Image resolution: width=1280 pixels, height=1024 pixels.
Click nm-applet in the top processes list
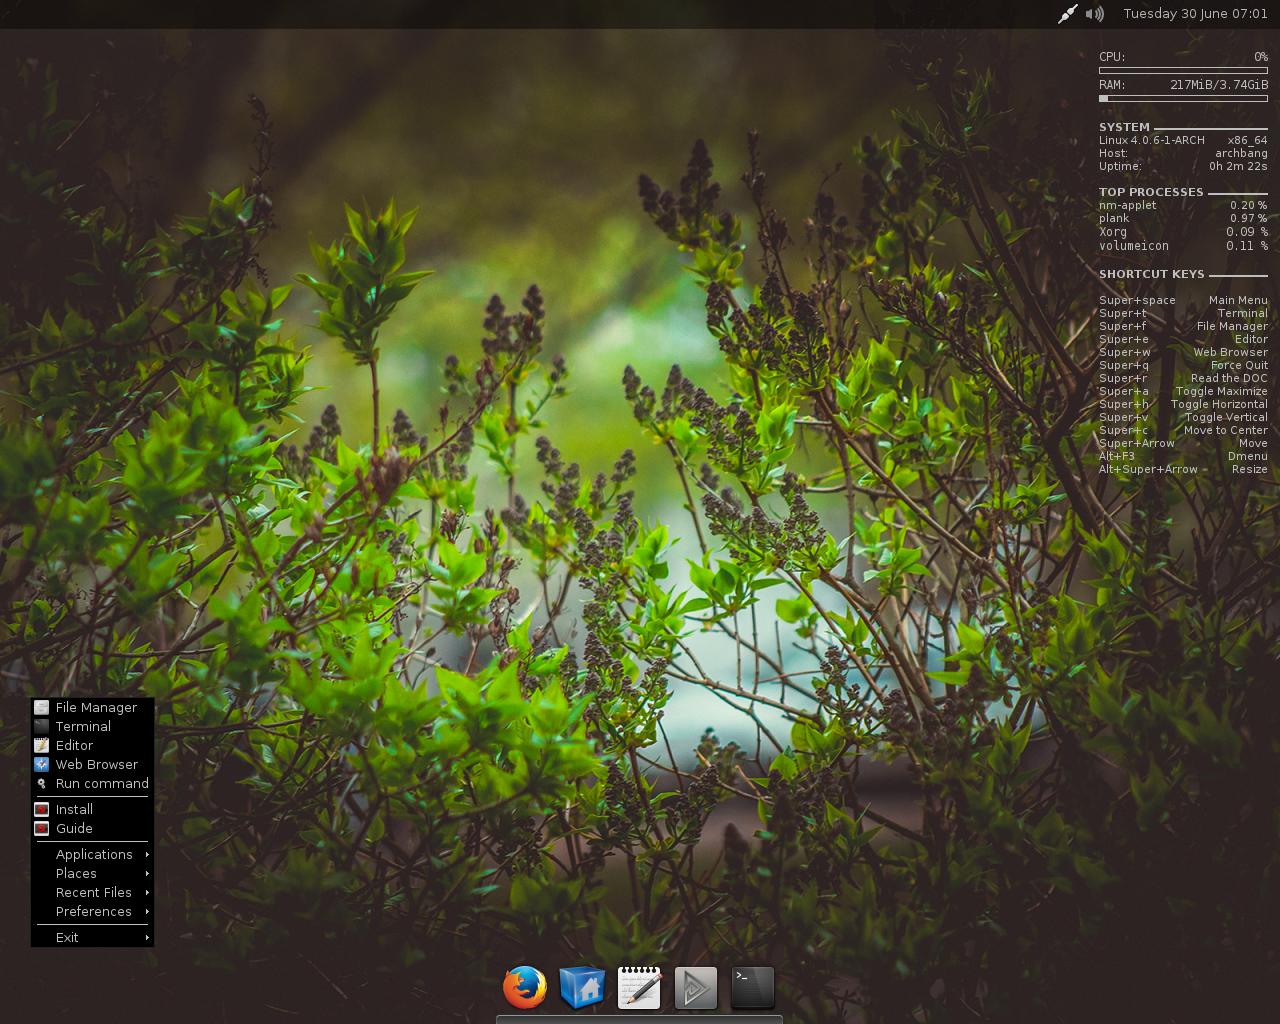tap(1127, 205)
